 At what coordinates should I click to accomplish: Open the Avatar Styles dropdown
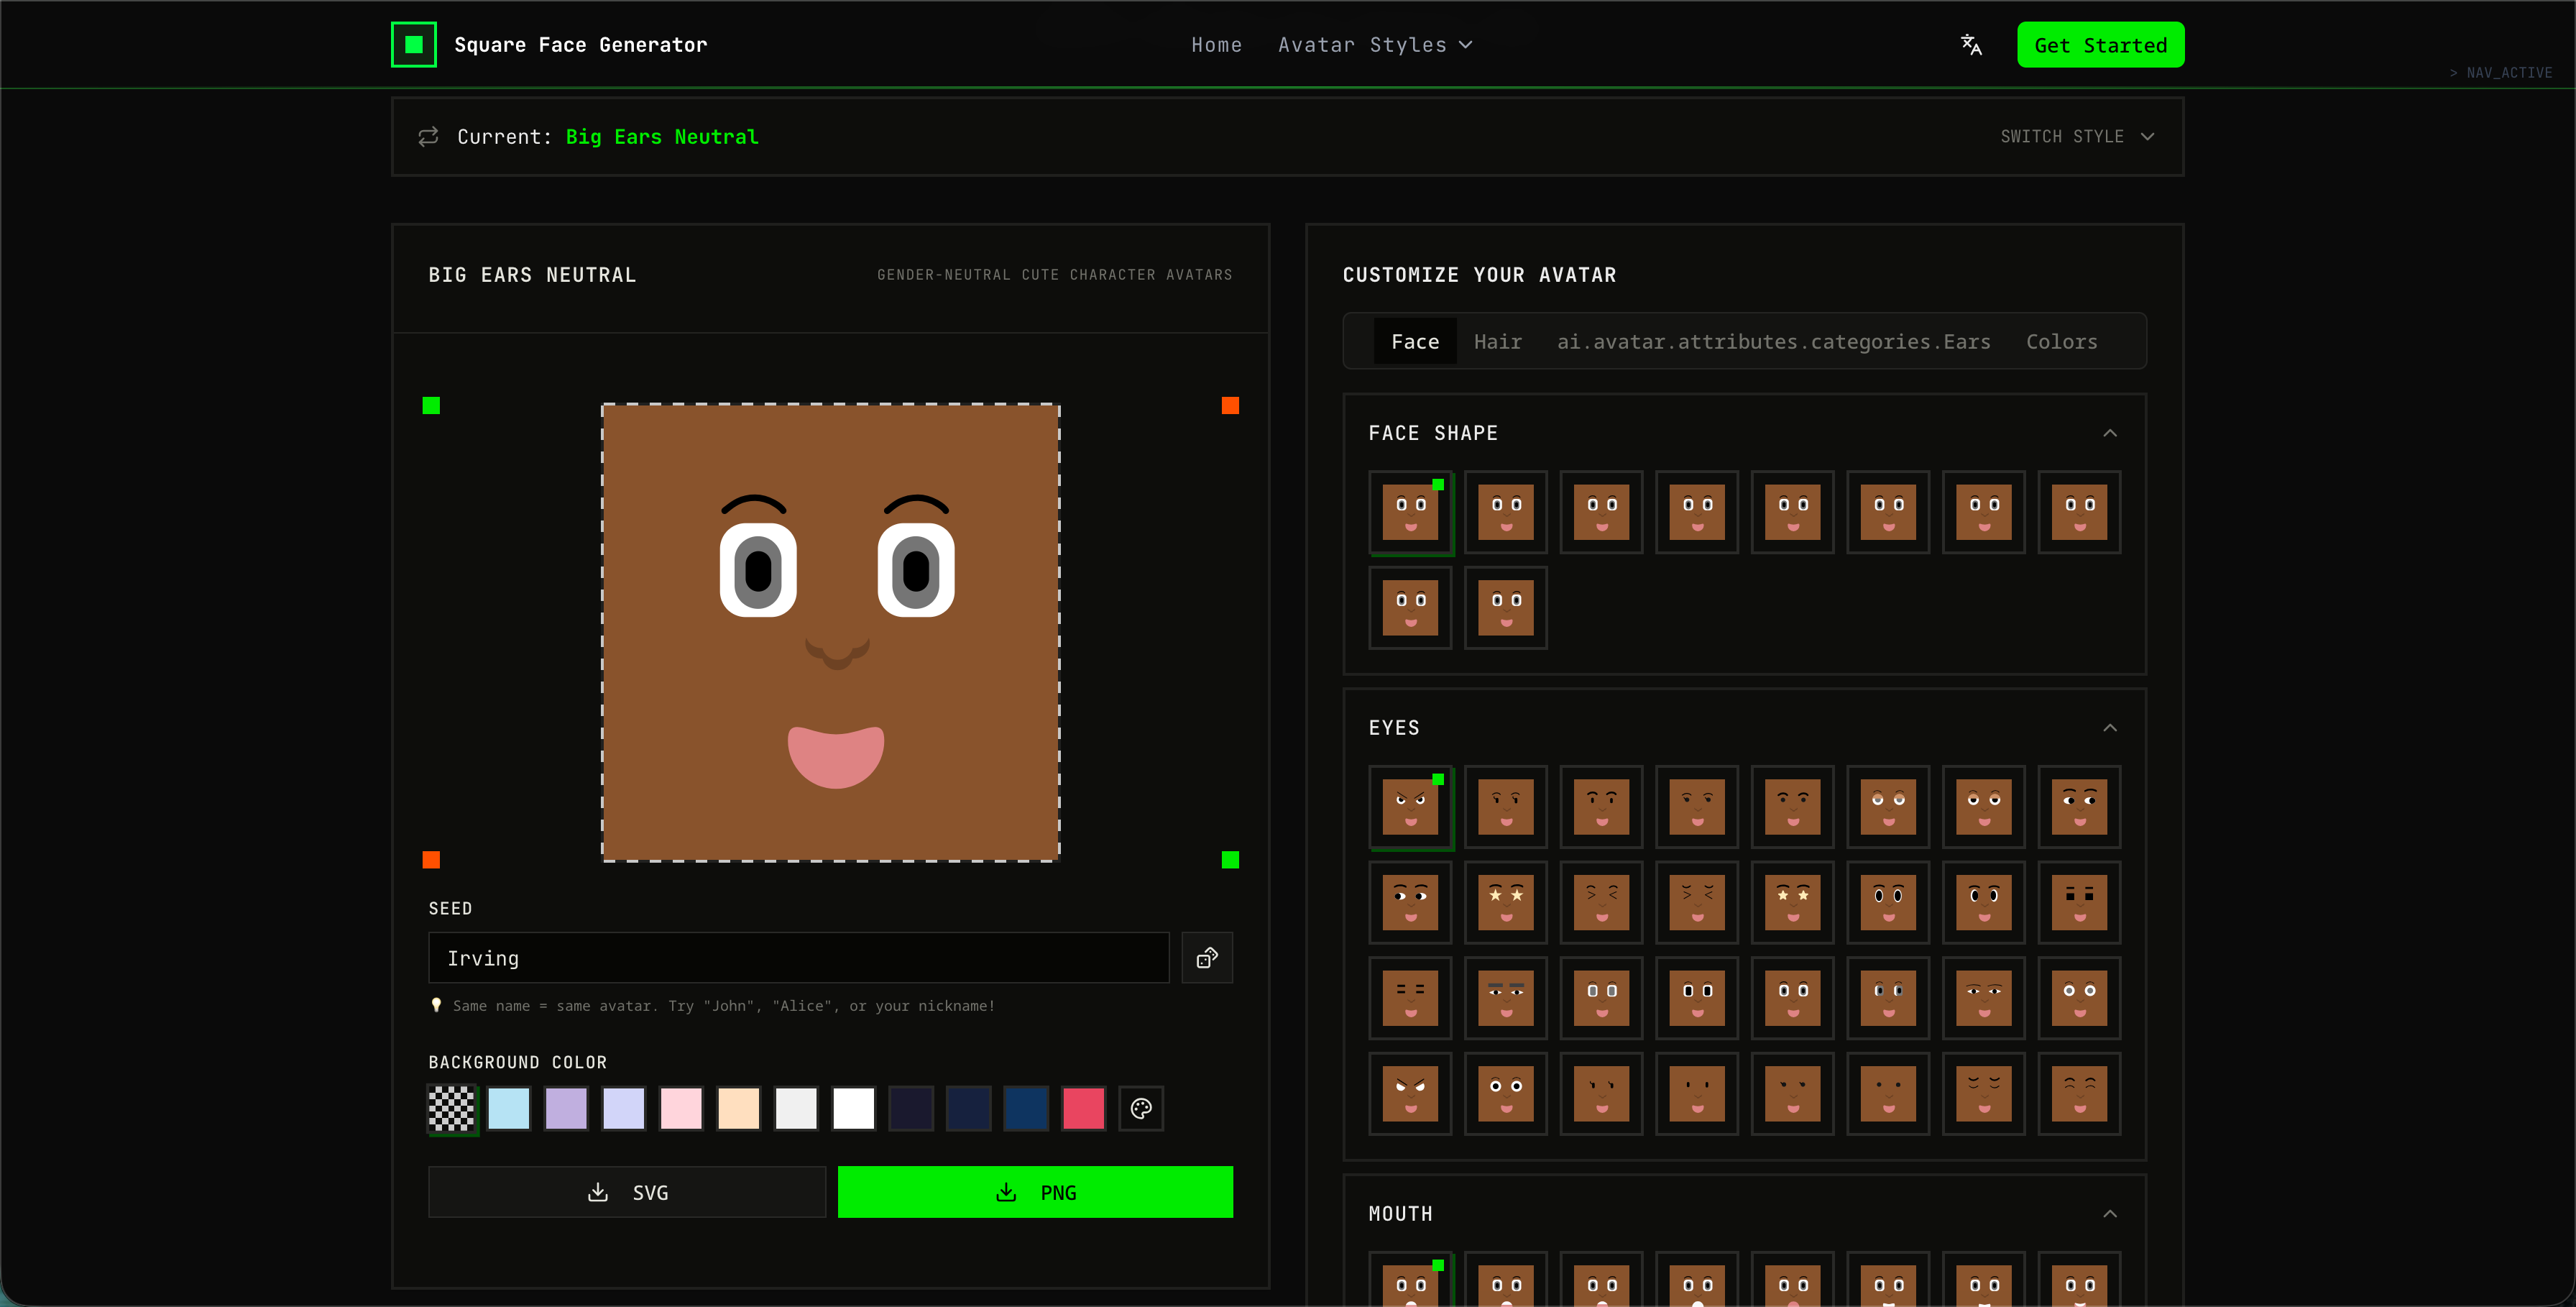click(1375, 44)
